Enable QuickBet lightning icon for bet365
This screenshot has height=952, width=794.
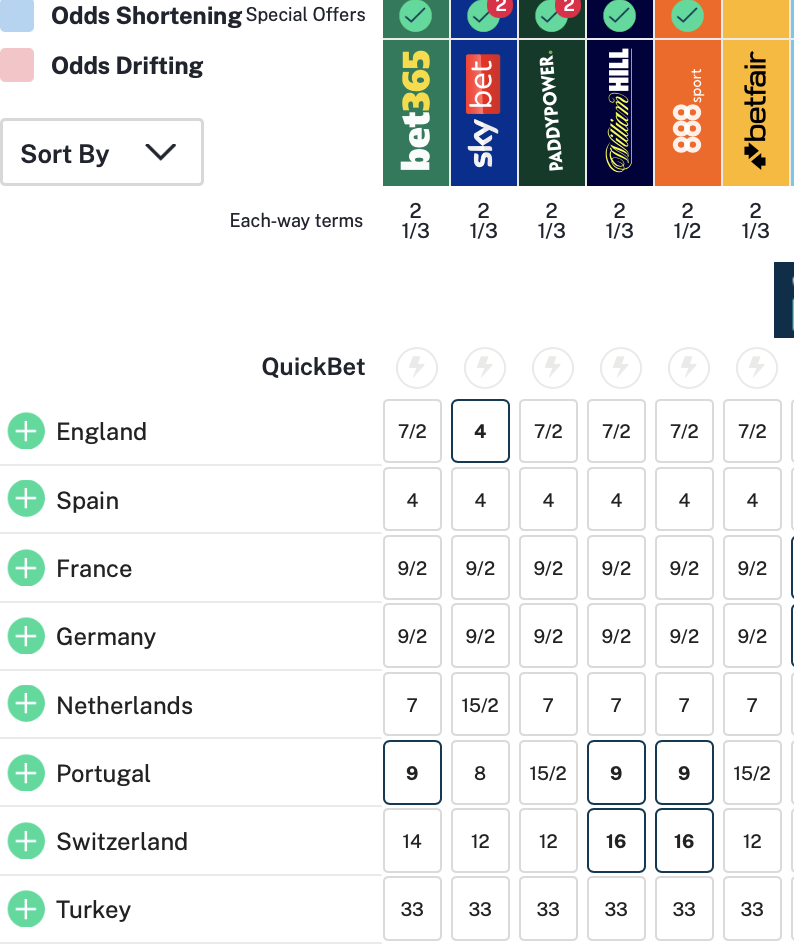click(x=416, y=368)
